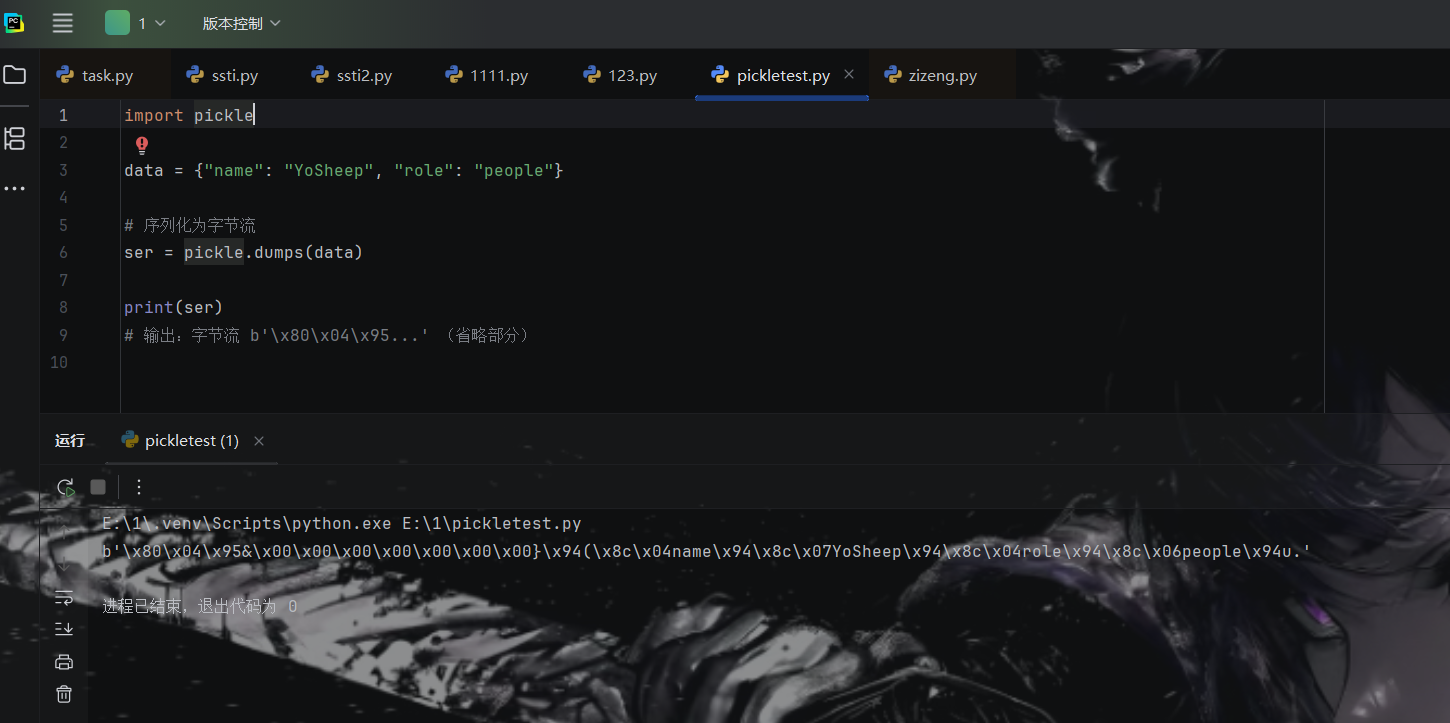Viewport: 1450px width, 723px height.
Task: Toggle soft-wrap in run console
Action: pos(64,597)
